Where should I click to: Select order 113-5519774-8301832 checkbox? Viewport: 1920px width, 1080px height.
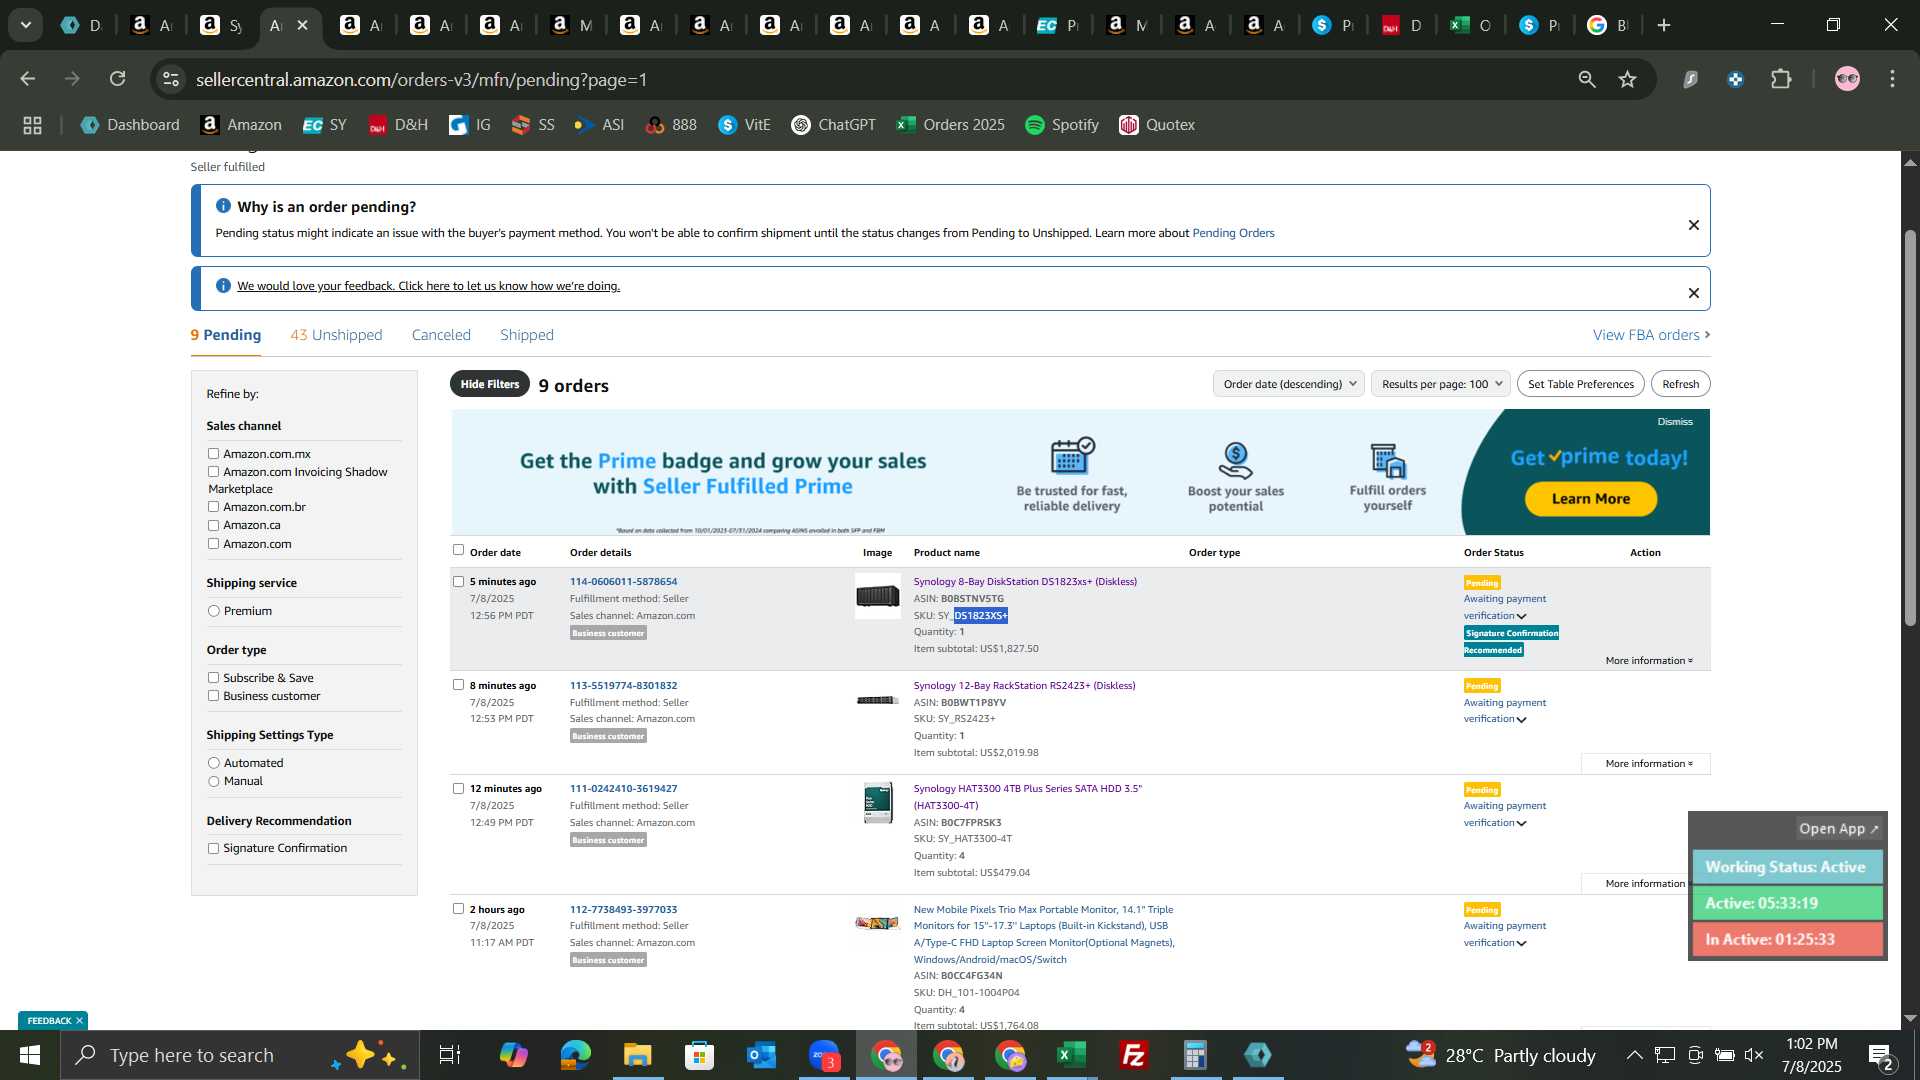point(458,685)
